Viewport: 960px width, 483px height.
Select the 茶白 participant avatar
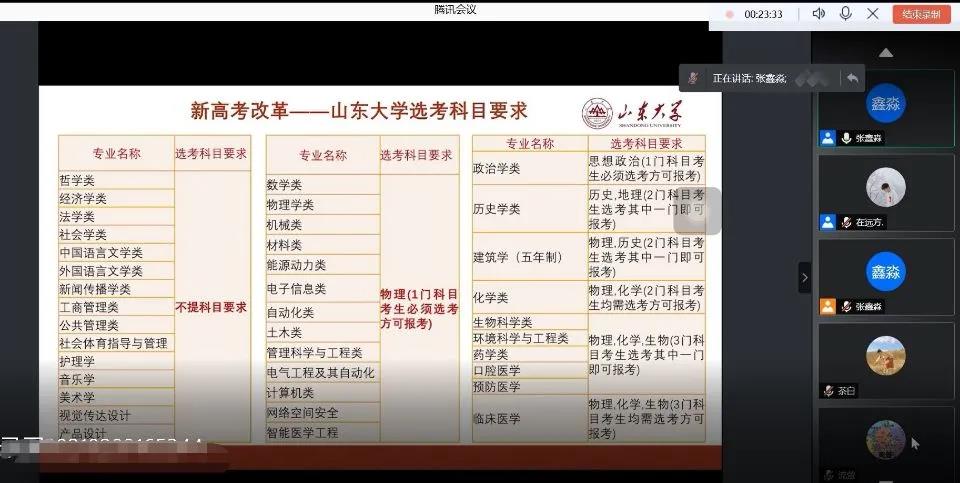point(885,354)
